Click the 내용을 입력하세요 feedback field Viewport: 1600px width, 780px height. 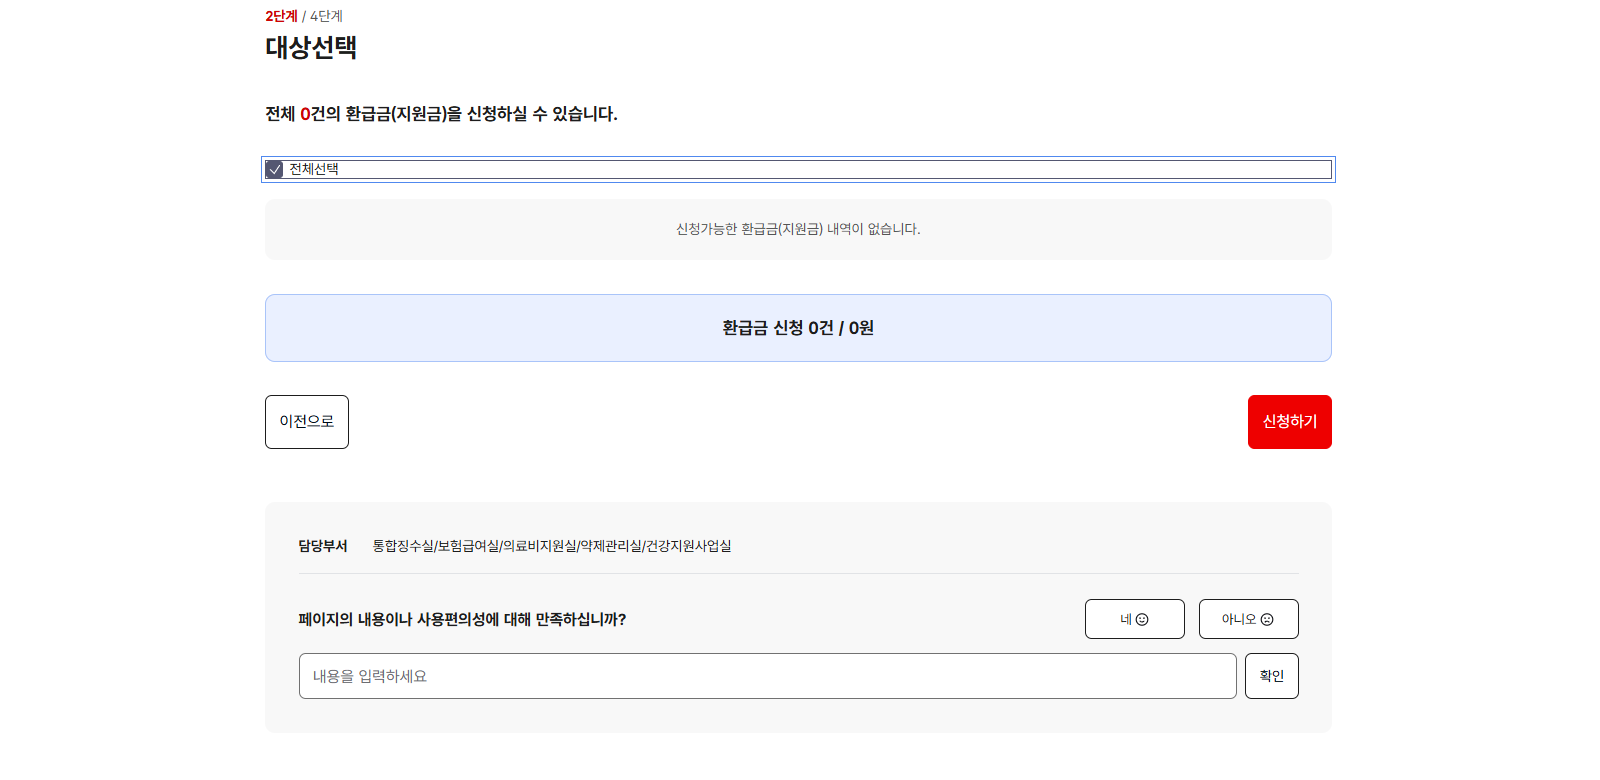coord(768,676)
